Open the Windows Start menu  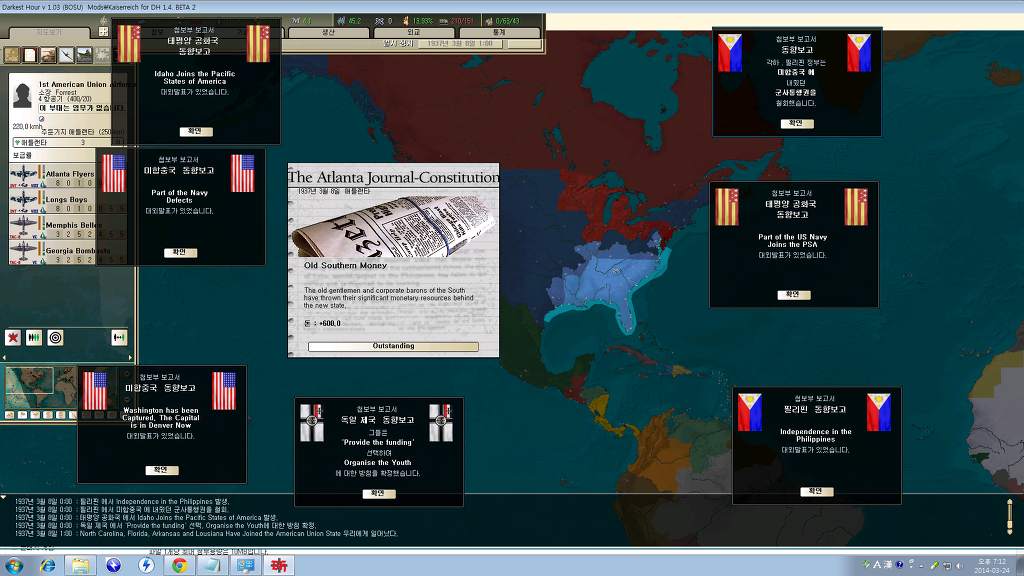tap(14, 565)
